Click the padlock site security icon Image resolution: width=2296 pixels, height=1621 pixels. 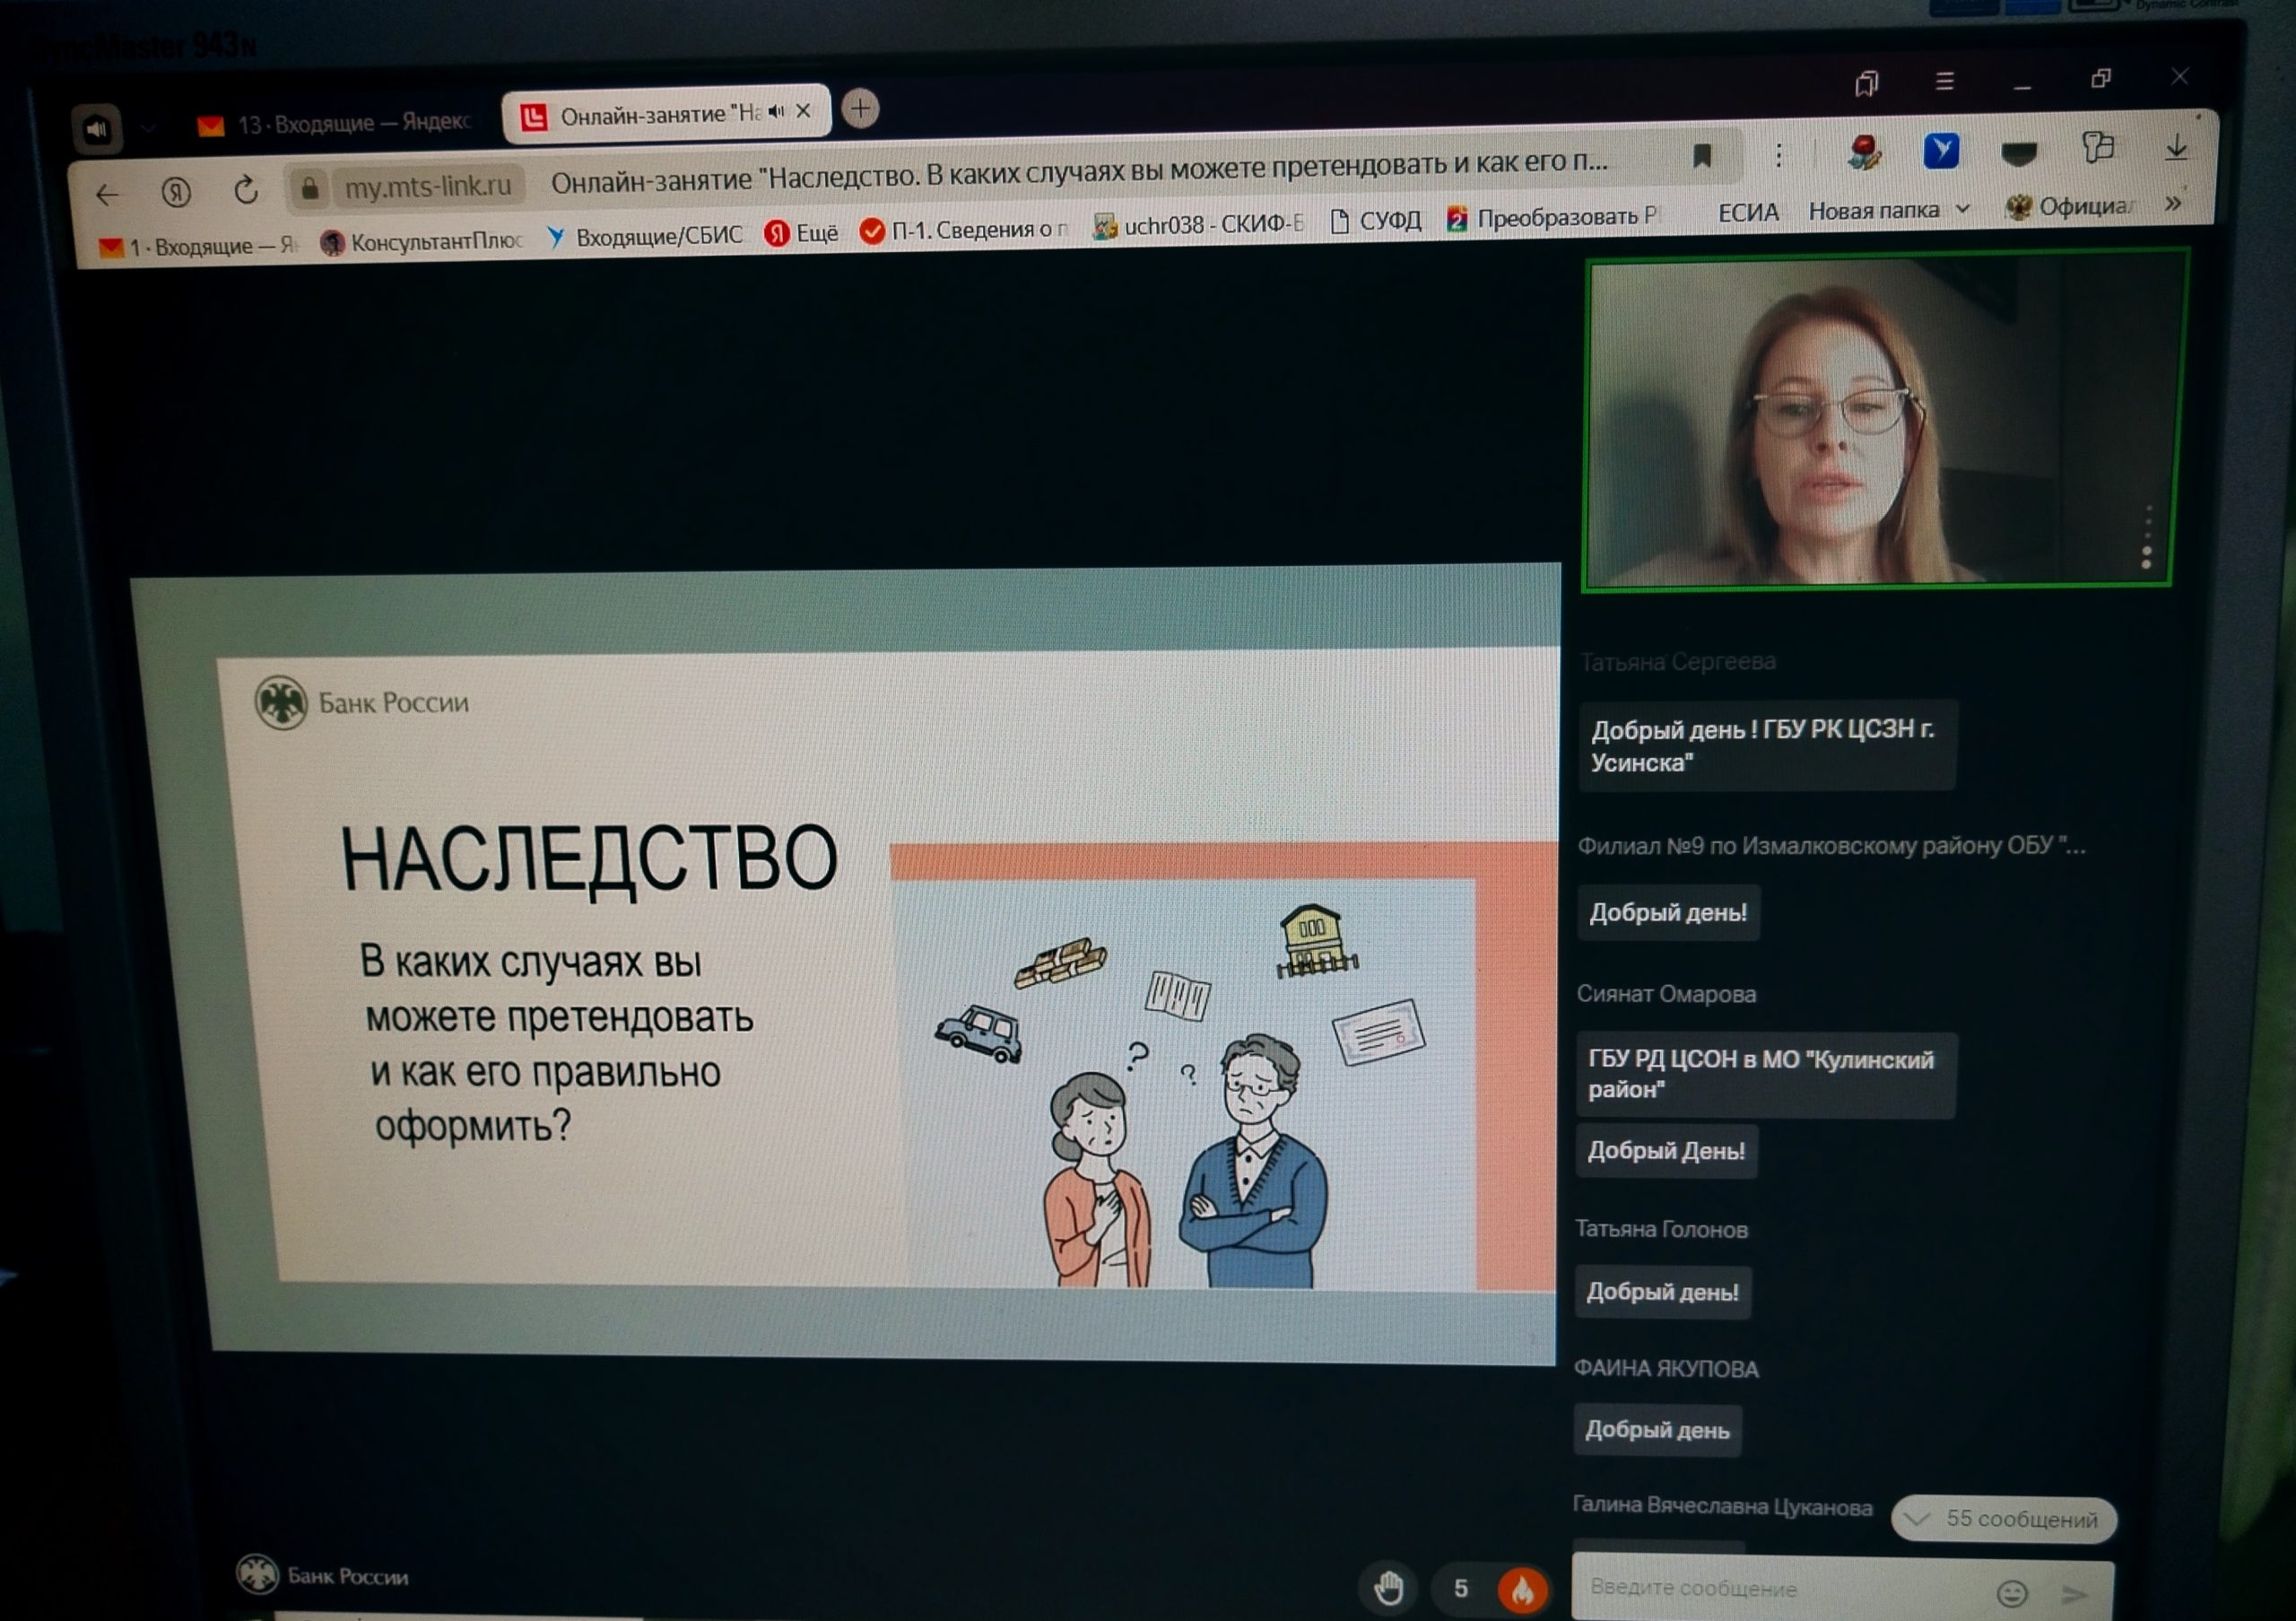pyautogui.click(x=310, y=188)
